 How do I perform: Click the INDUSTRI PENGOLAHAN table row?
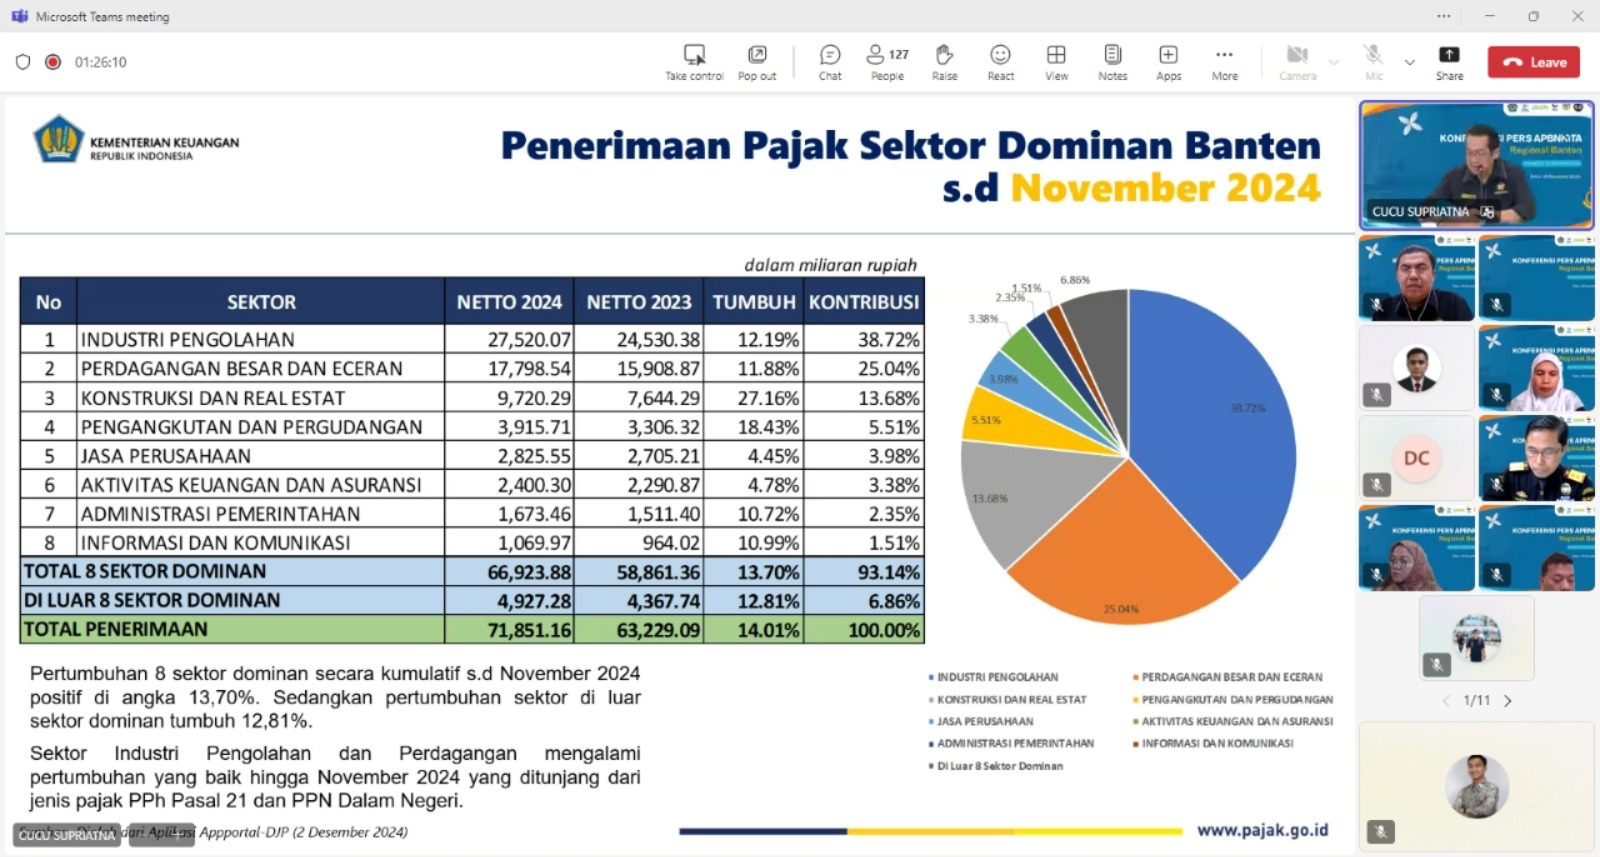click(x=472, y=339)
